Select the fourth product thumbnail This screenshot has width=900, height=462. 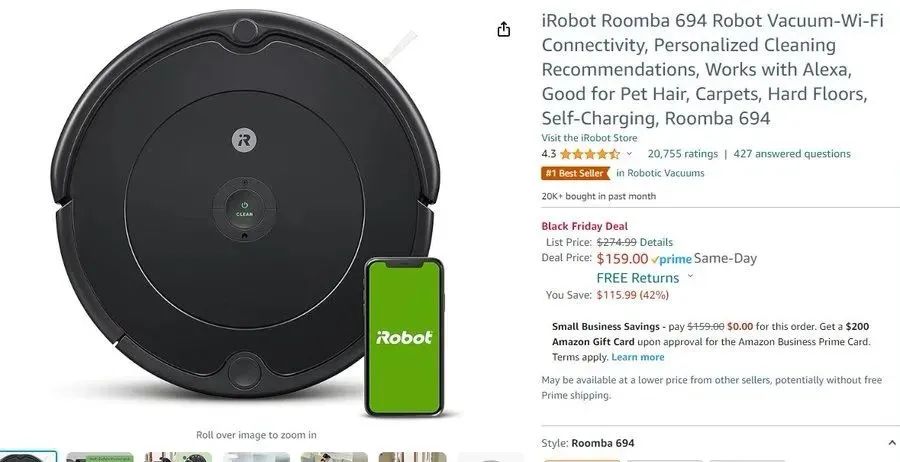click(256, 457)
